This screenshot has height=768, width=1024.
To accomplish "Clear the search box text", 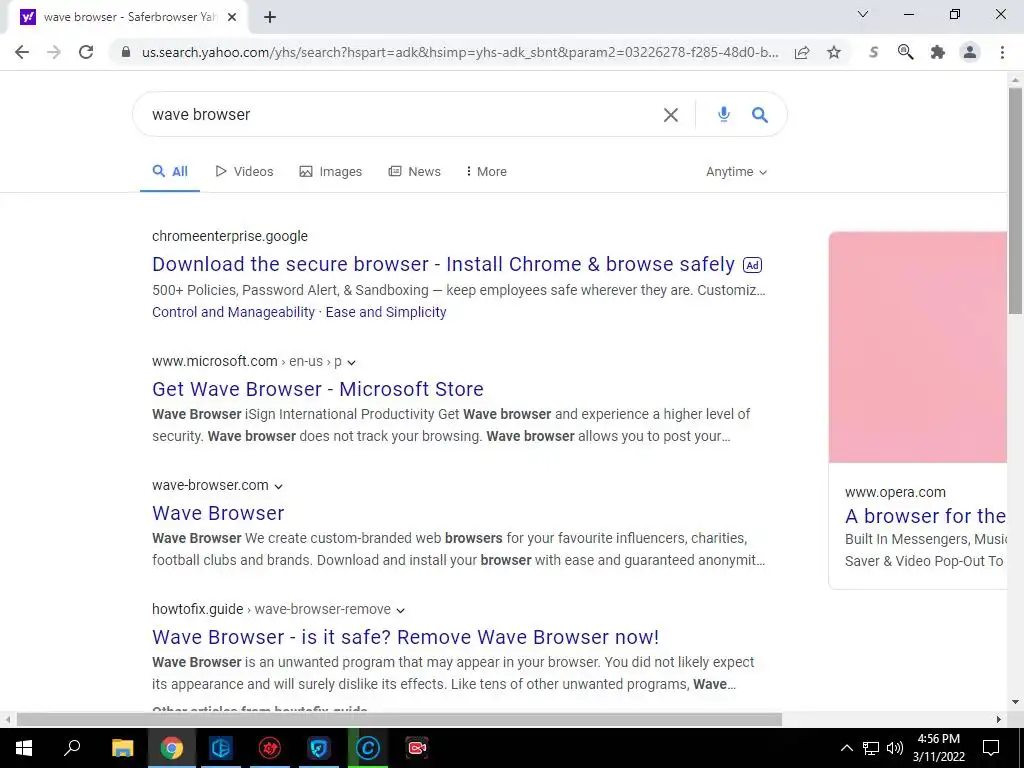I will pos(671,115).
